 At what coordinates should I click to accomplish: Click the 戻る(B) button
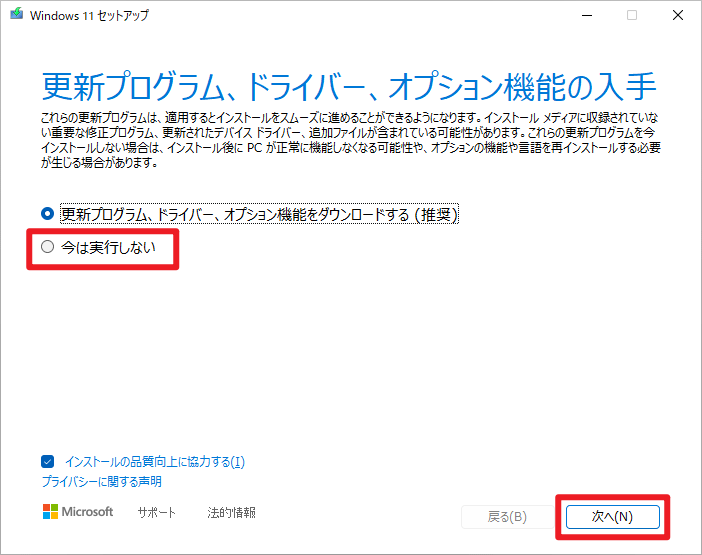pos(507,517)
